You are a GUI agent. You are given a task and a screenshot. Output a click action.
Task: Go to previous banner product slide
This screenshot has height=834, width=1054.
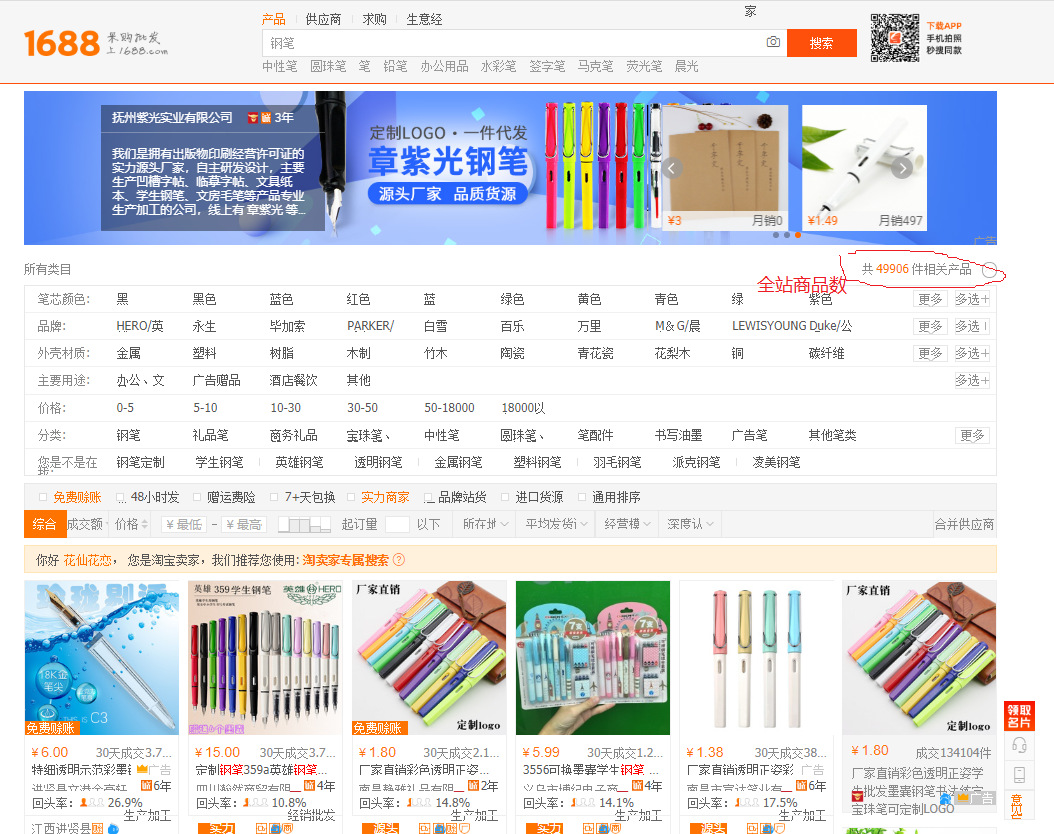coord(672,168)
